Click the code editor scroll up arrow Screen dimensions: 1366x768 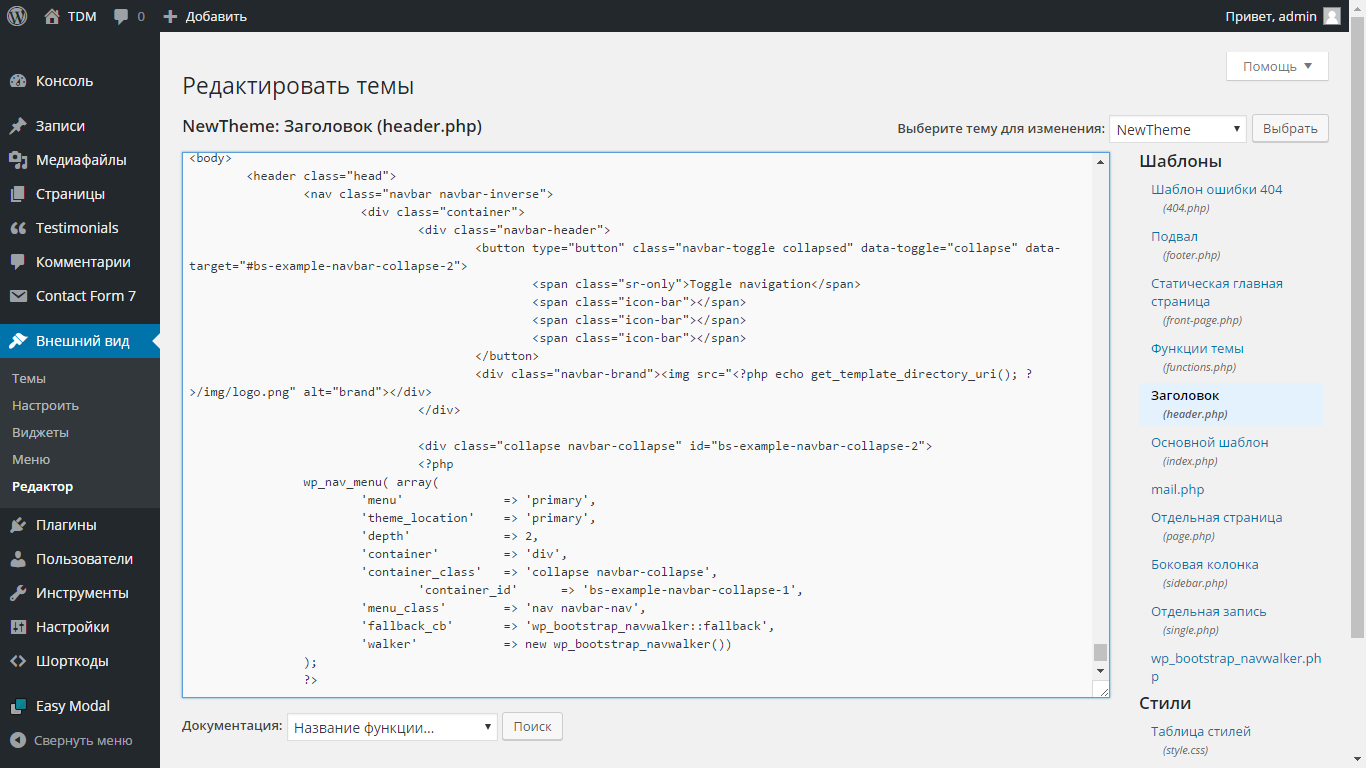coord(1100,162)
